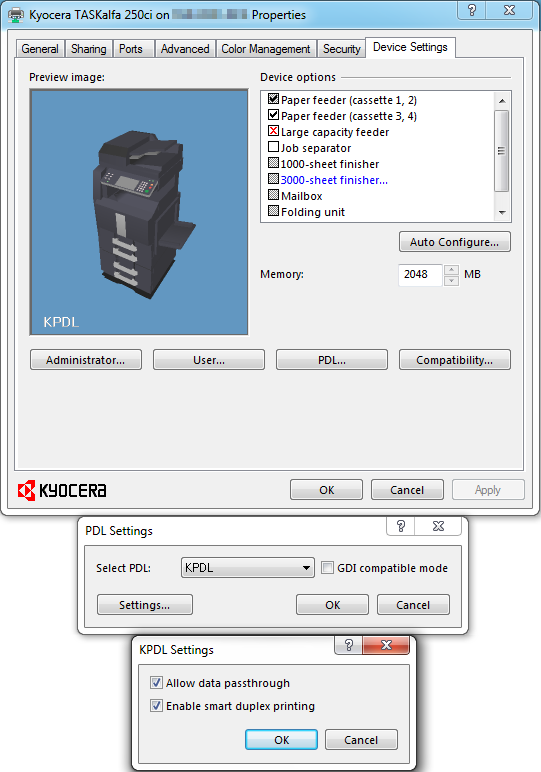Click the printer icon in title bar
Viewport: 541px width, 772px height.
tap(16, 15)
